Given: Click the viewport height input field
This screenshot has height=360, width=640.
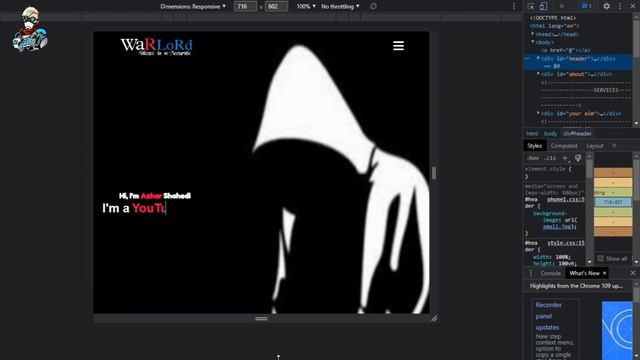Looking at the screenshot, I should (x=276, y=6).
